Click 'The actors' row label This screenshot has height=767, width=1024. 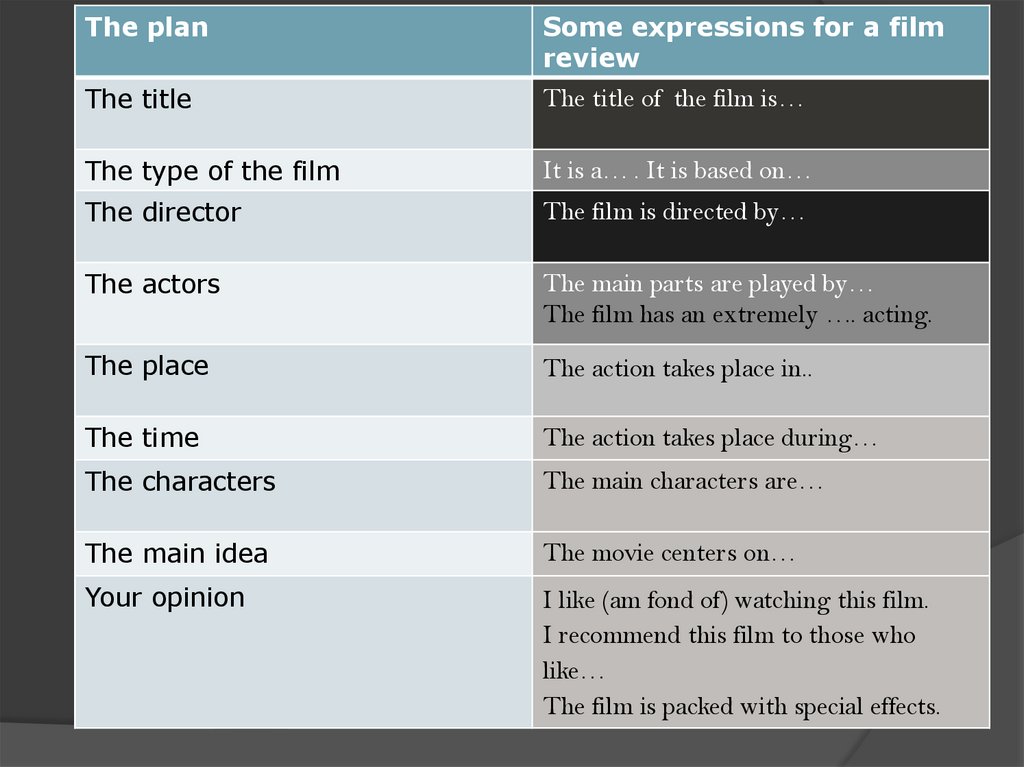tap(153, 284)
